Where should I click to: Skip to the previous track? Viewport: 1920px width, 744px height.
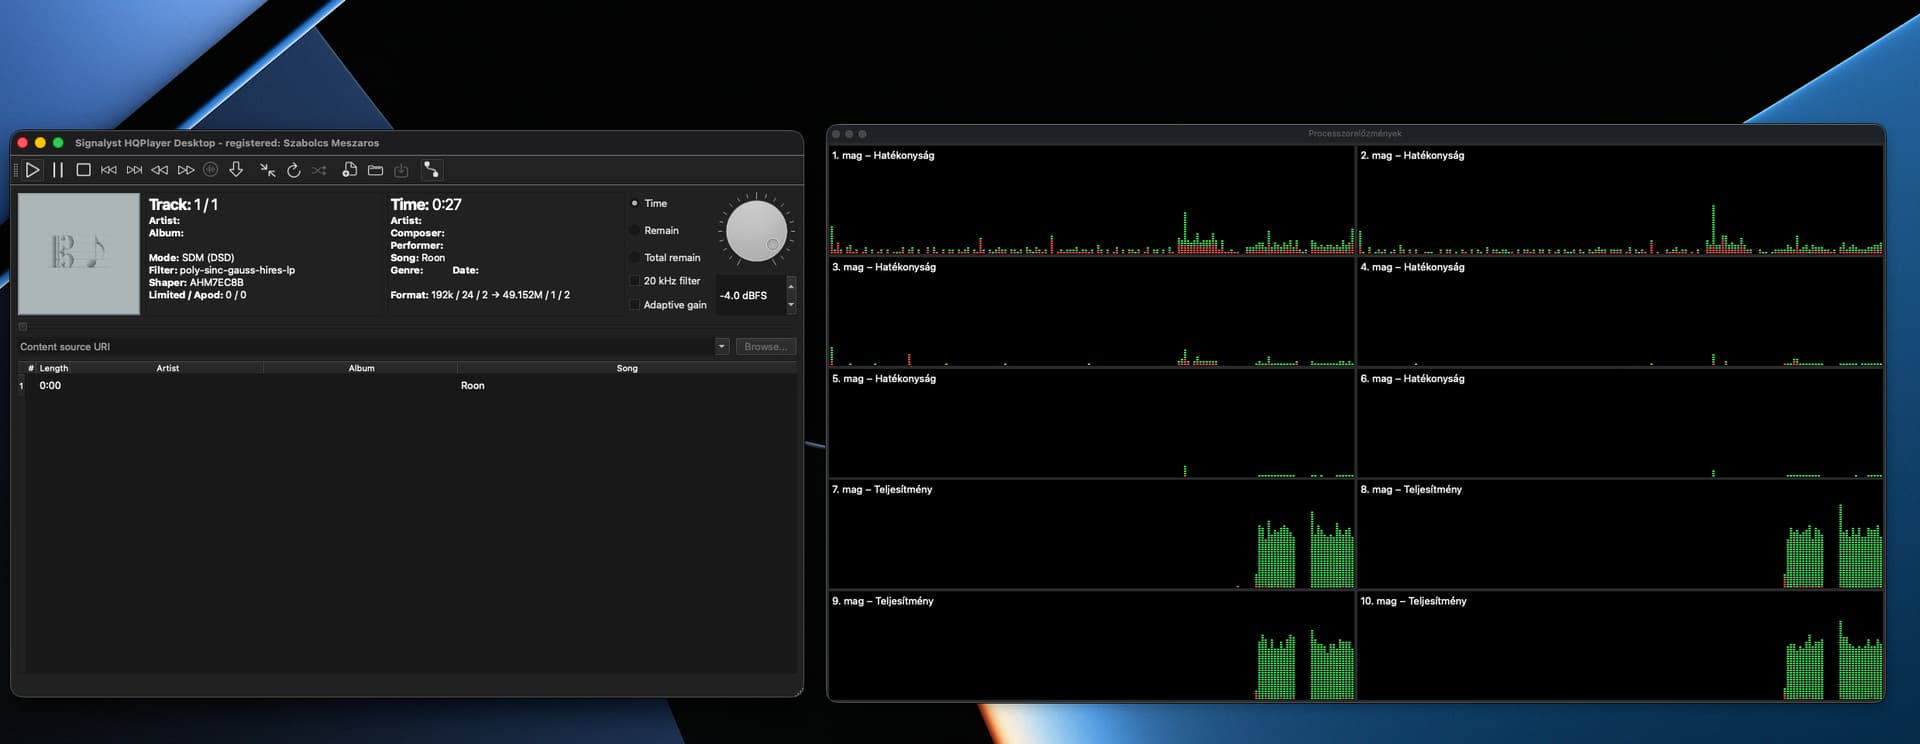coord(109,170)
